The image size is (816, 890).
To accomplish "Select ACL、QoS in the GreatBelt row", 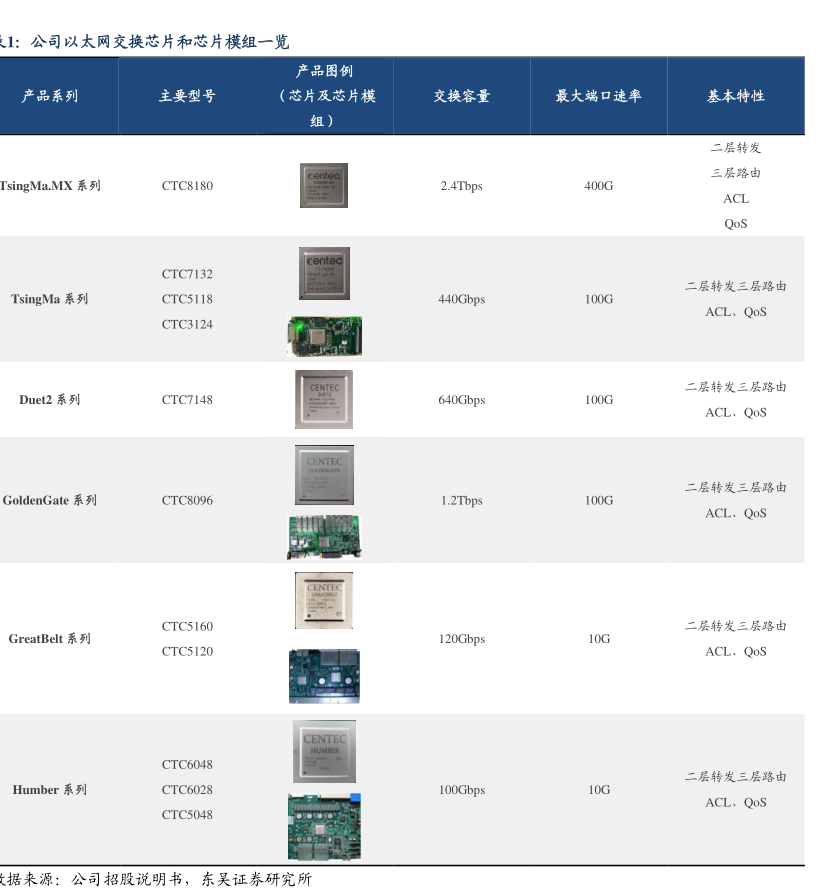I will point(736,652).
